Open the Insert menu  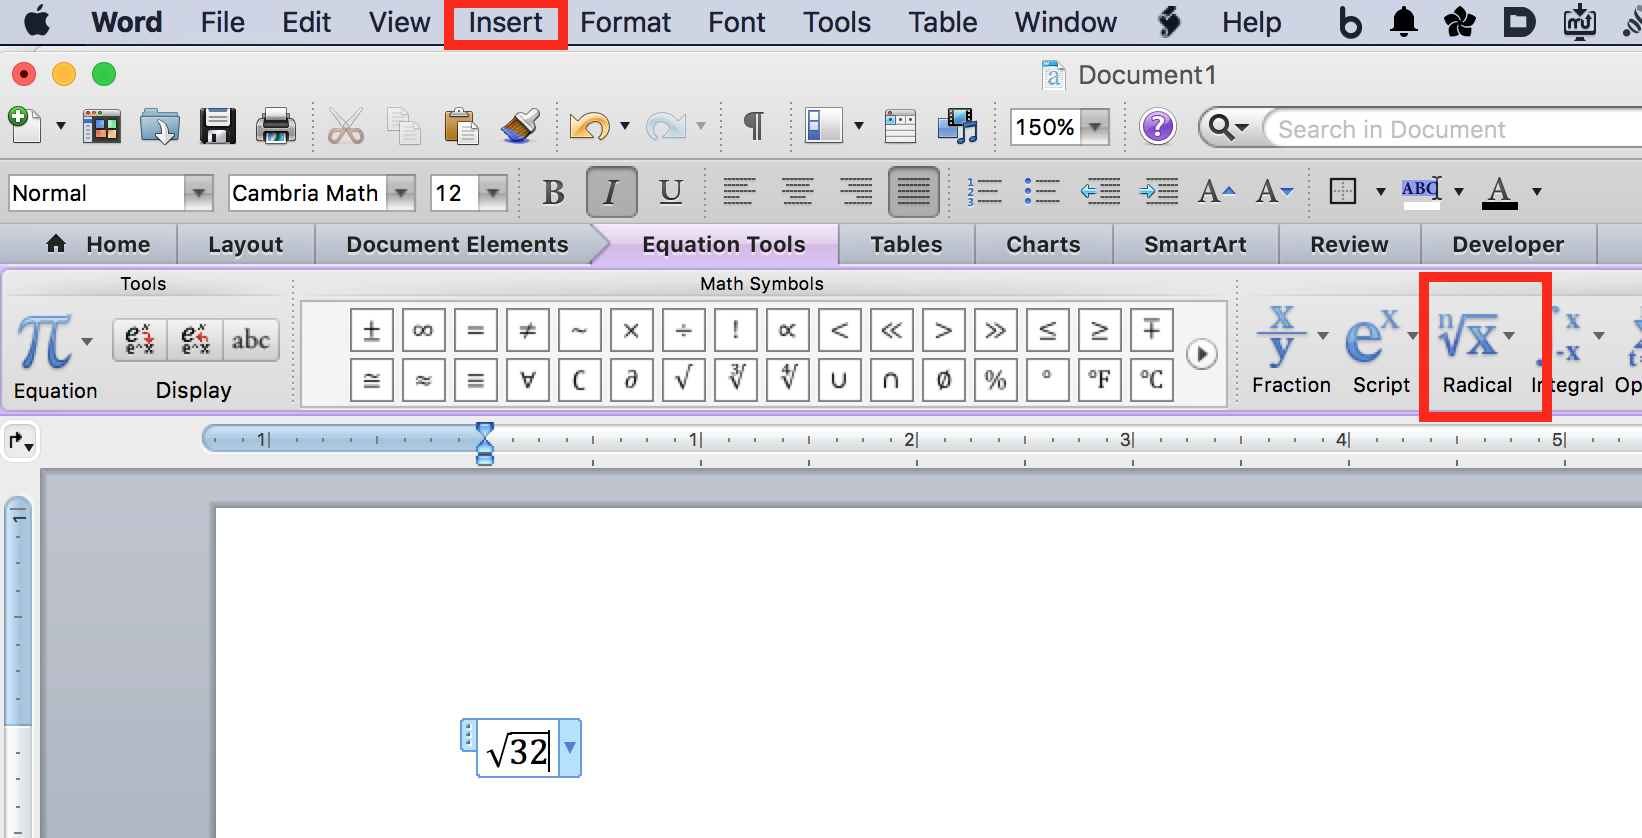pos(506,22)
